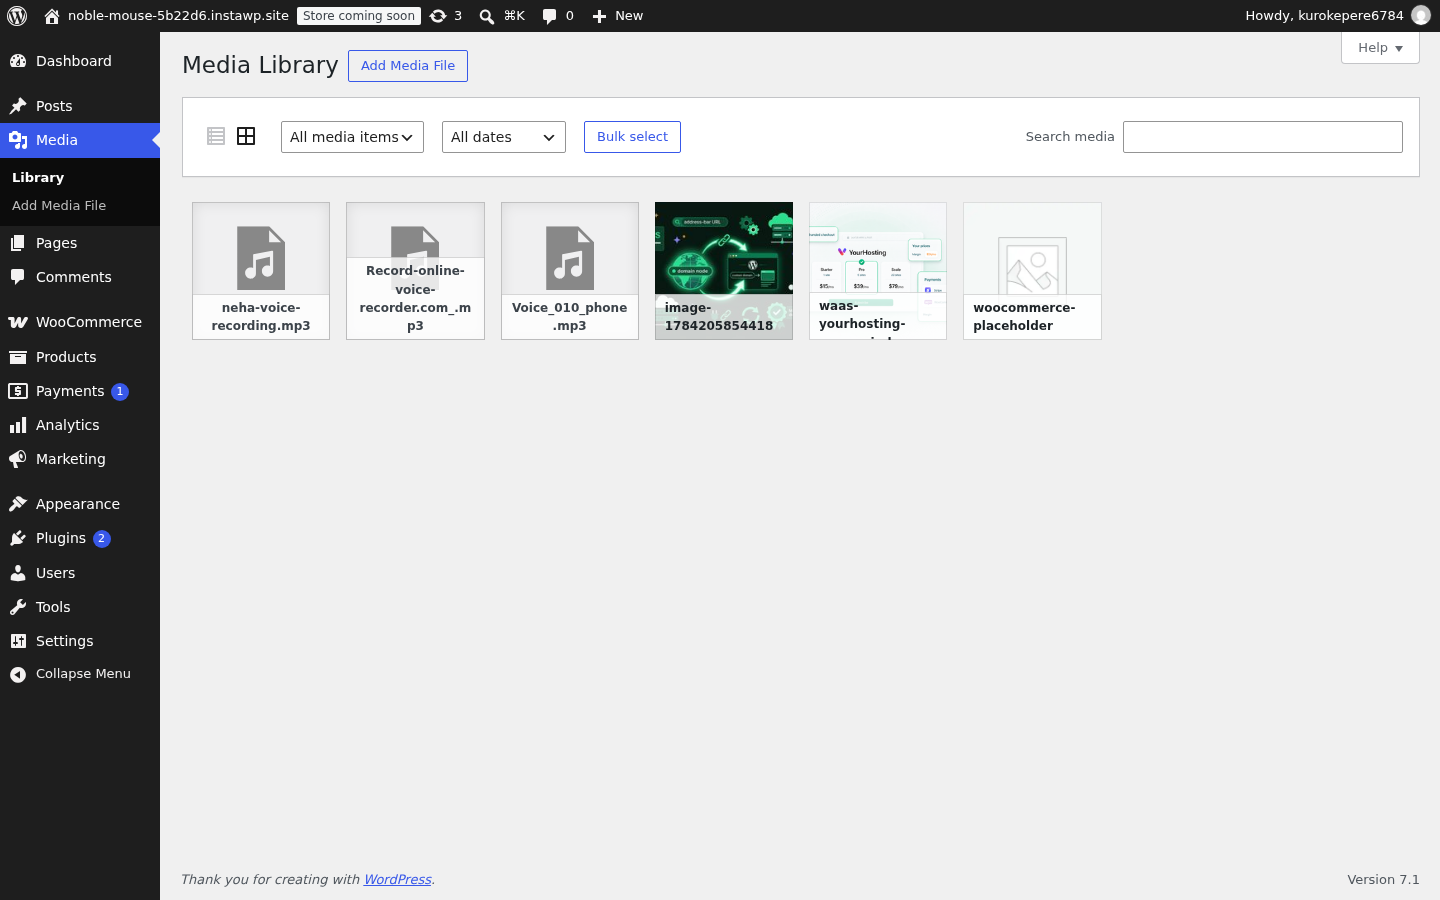Select neha-voice-recording.mp3 attachment
Viewport: 1440px width, 900px height.
(261, 271)
